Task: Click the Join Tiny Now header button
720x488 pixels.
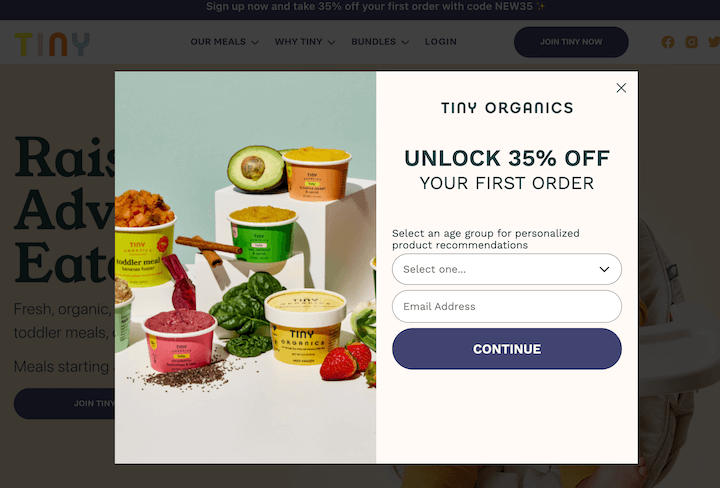Action: 571,42
